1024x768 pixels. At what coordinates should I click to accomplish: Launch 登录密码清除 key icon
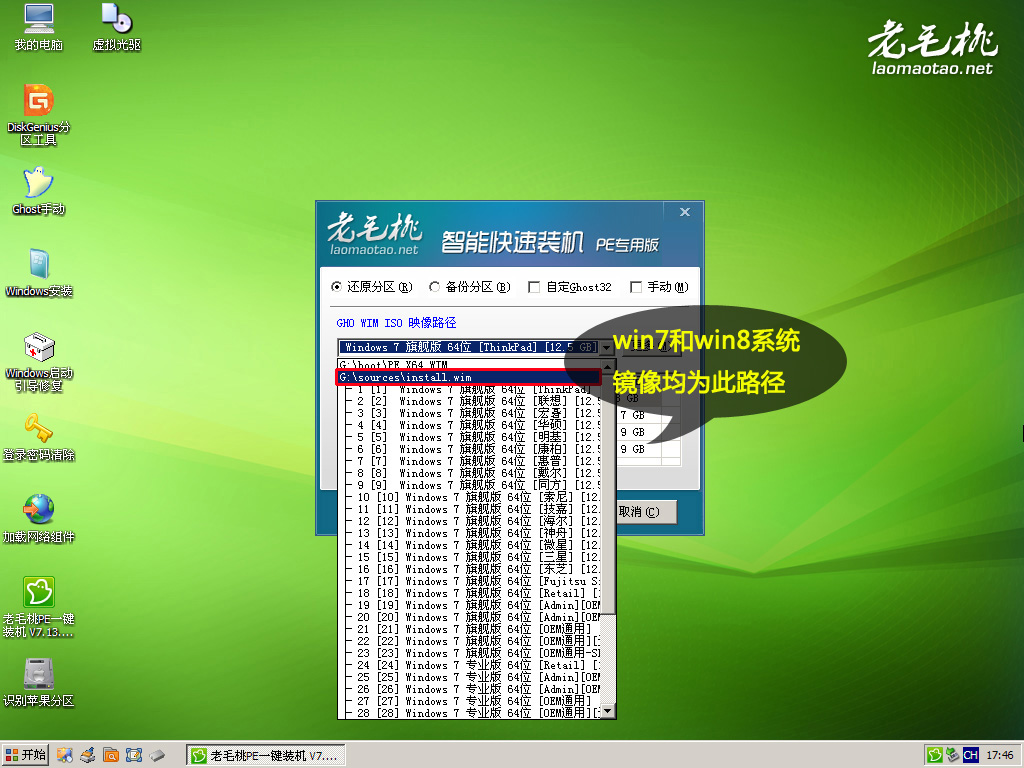[38, 429]
